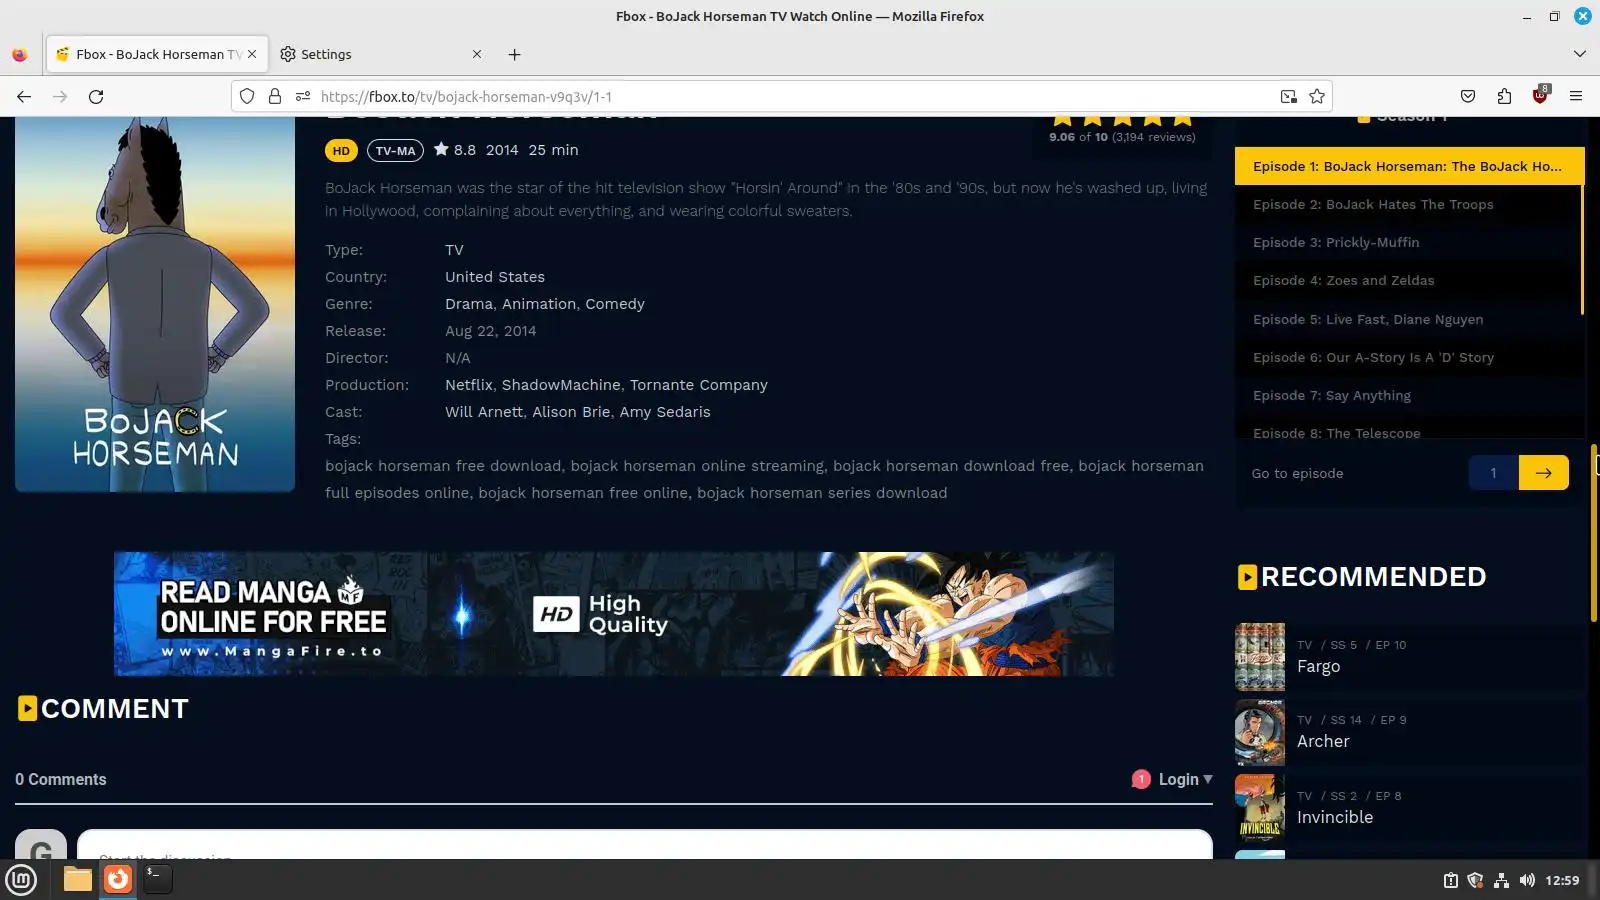Open cast member Alison Brie
Image resolution: width=1600 pixels, height=900 pixels.
pos(571,412)
